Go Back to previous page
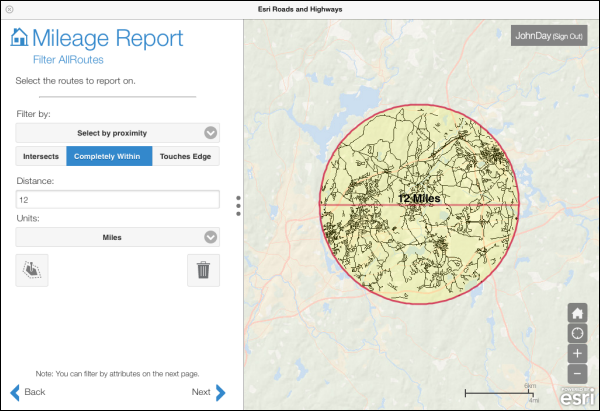The width and height of the screenshot is (600, 411). pos(28,392)
